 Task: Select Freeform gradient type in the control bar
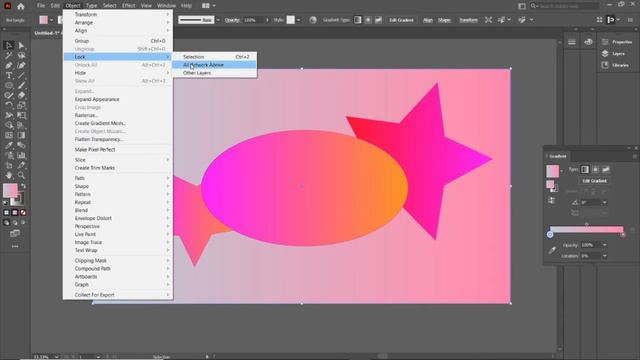tap(378, 20)
